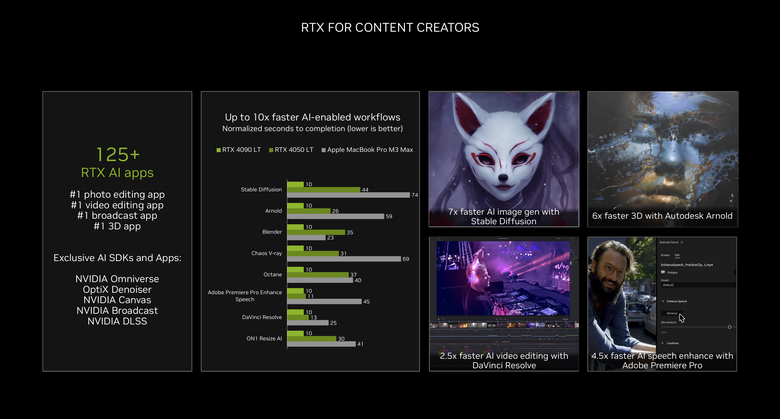This screenshot has width=780, height=419.
Task: Click the 'NVIDIA DLSS' entry
Action: [117, 321]
